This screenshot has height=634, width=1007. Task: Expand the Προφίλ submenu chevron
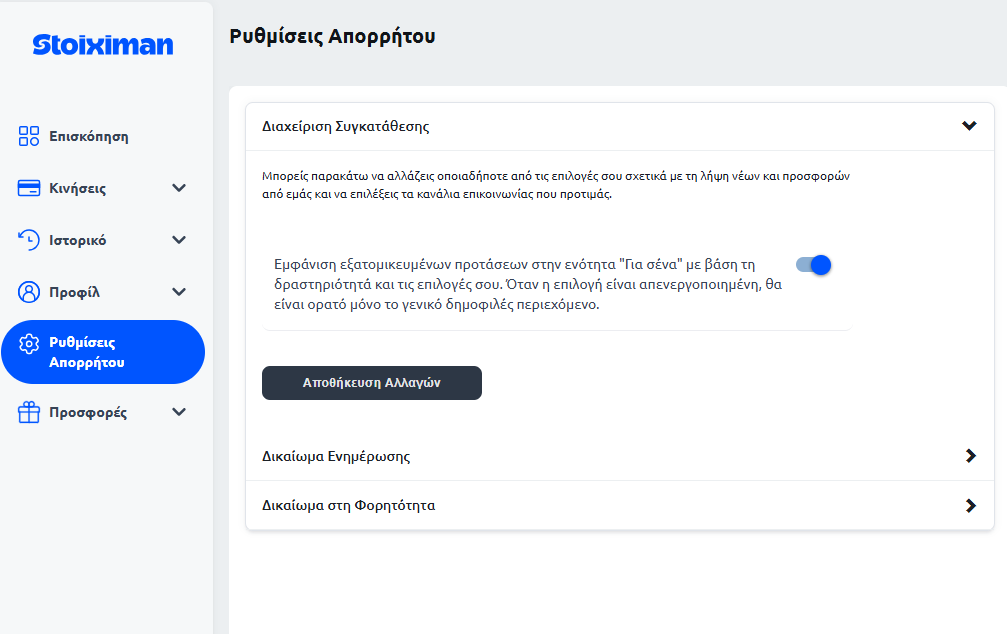(179, 292)
